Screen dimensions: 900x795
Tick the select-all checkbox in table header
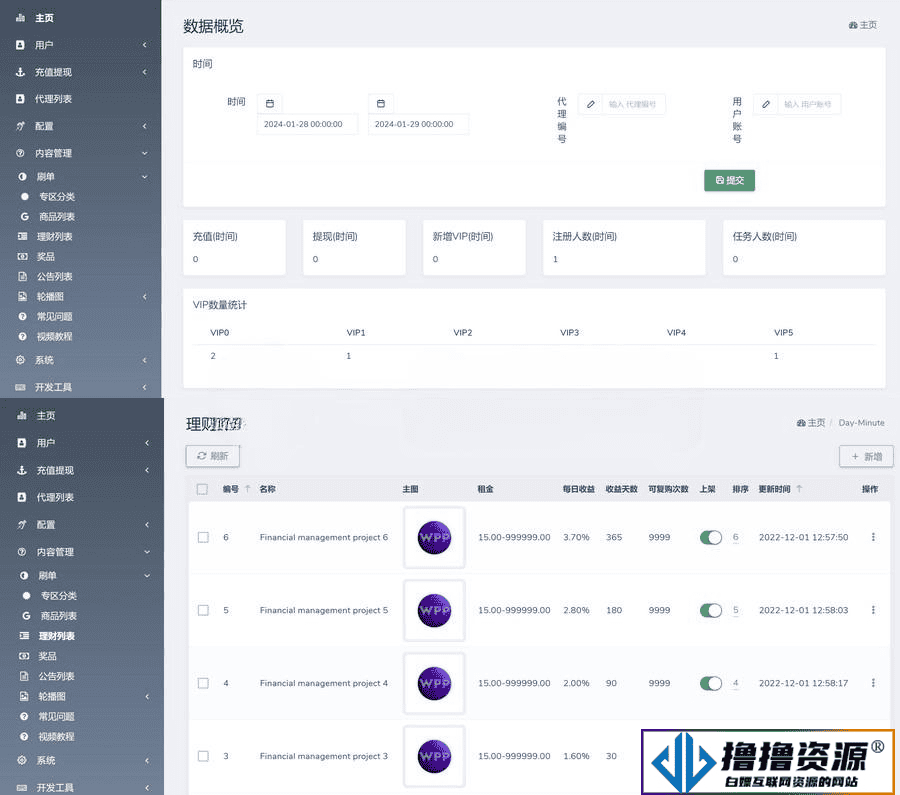point(202,489)
